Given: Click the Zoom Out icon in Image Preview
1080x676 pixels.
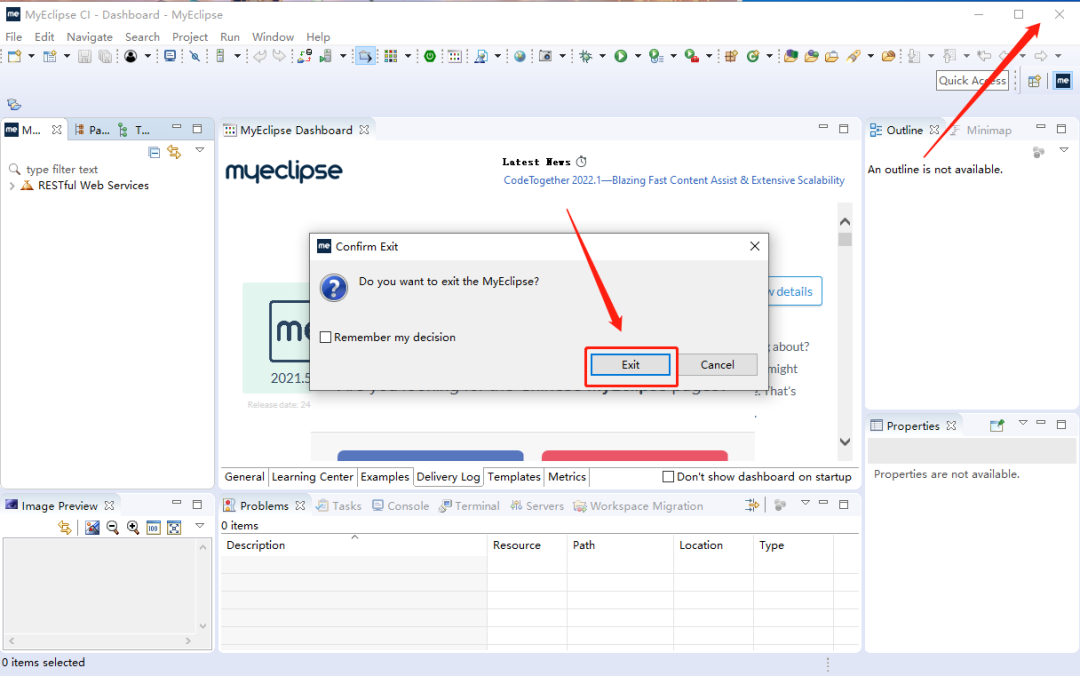Looking at the screenshot, I should click(x=112, y=528).
